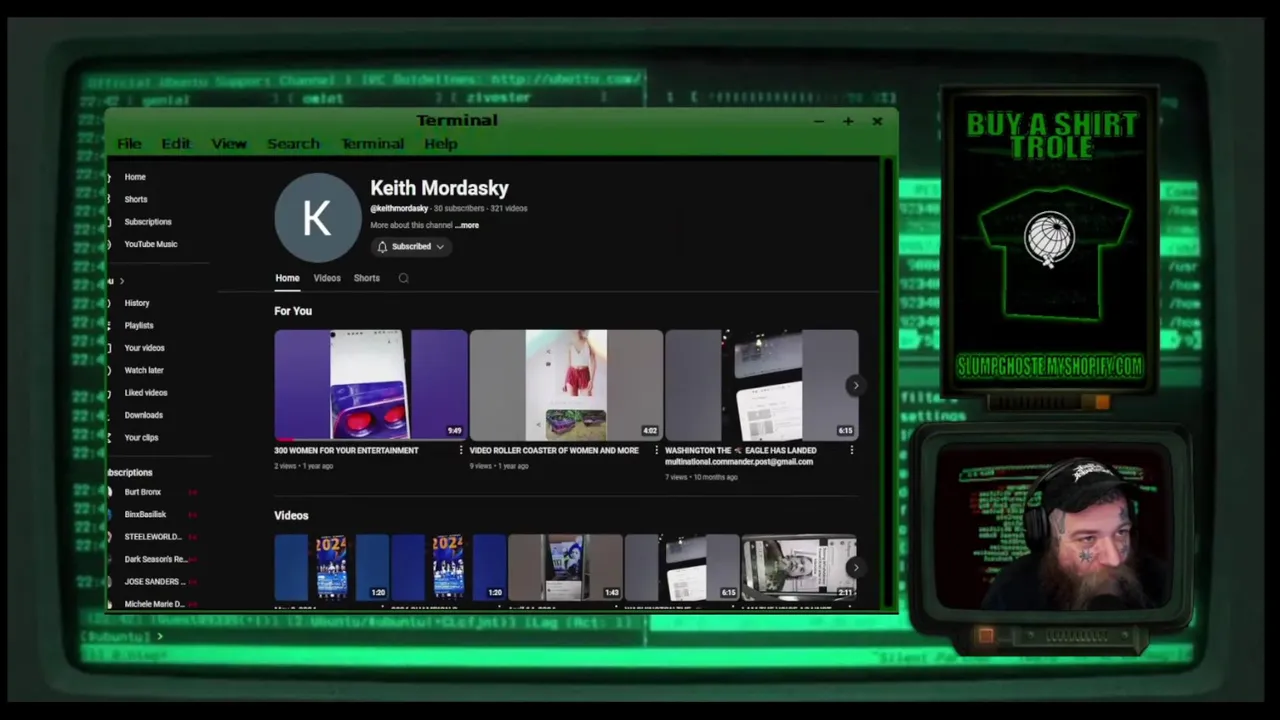Open the 300 WOMEN FOR YOUR ENTERTAINMENT title
The image size is (1280, 720).
346,451
